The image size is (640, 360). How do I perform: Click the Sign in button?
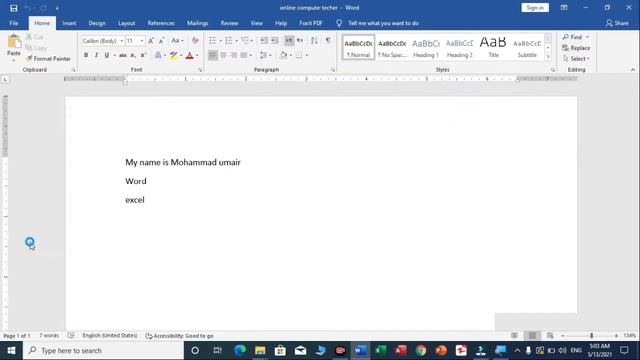[535, 8]
